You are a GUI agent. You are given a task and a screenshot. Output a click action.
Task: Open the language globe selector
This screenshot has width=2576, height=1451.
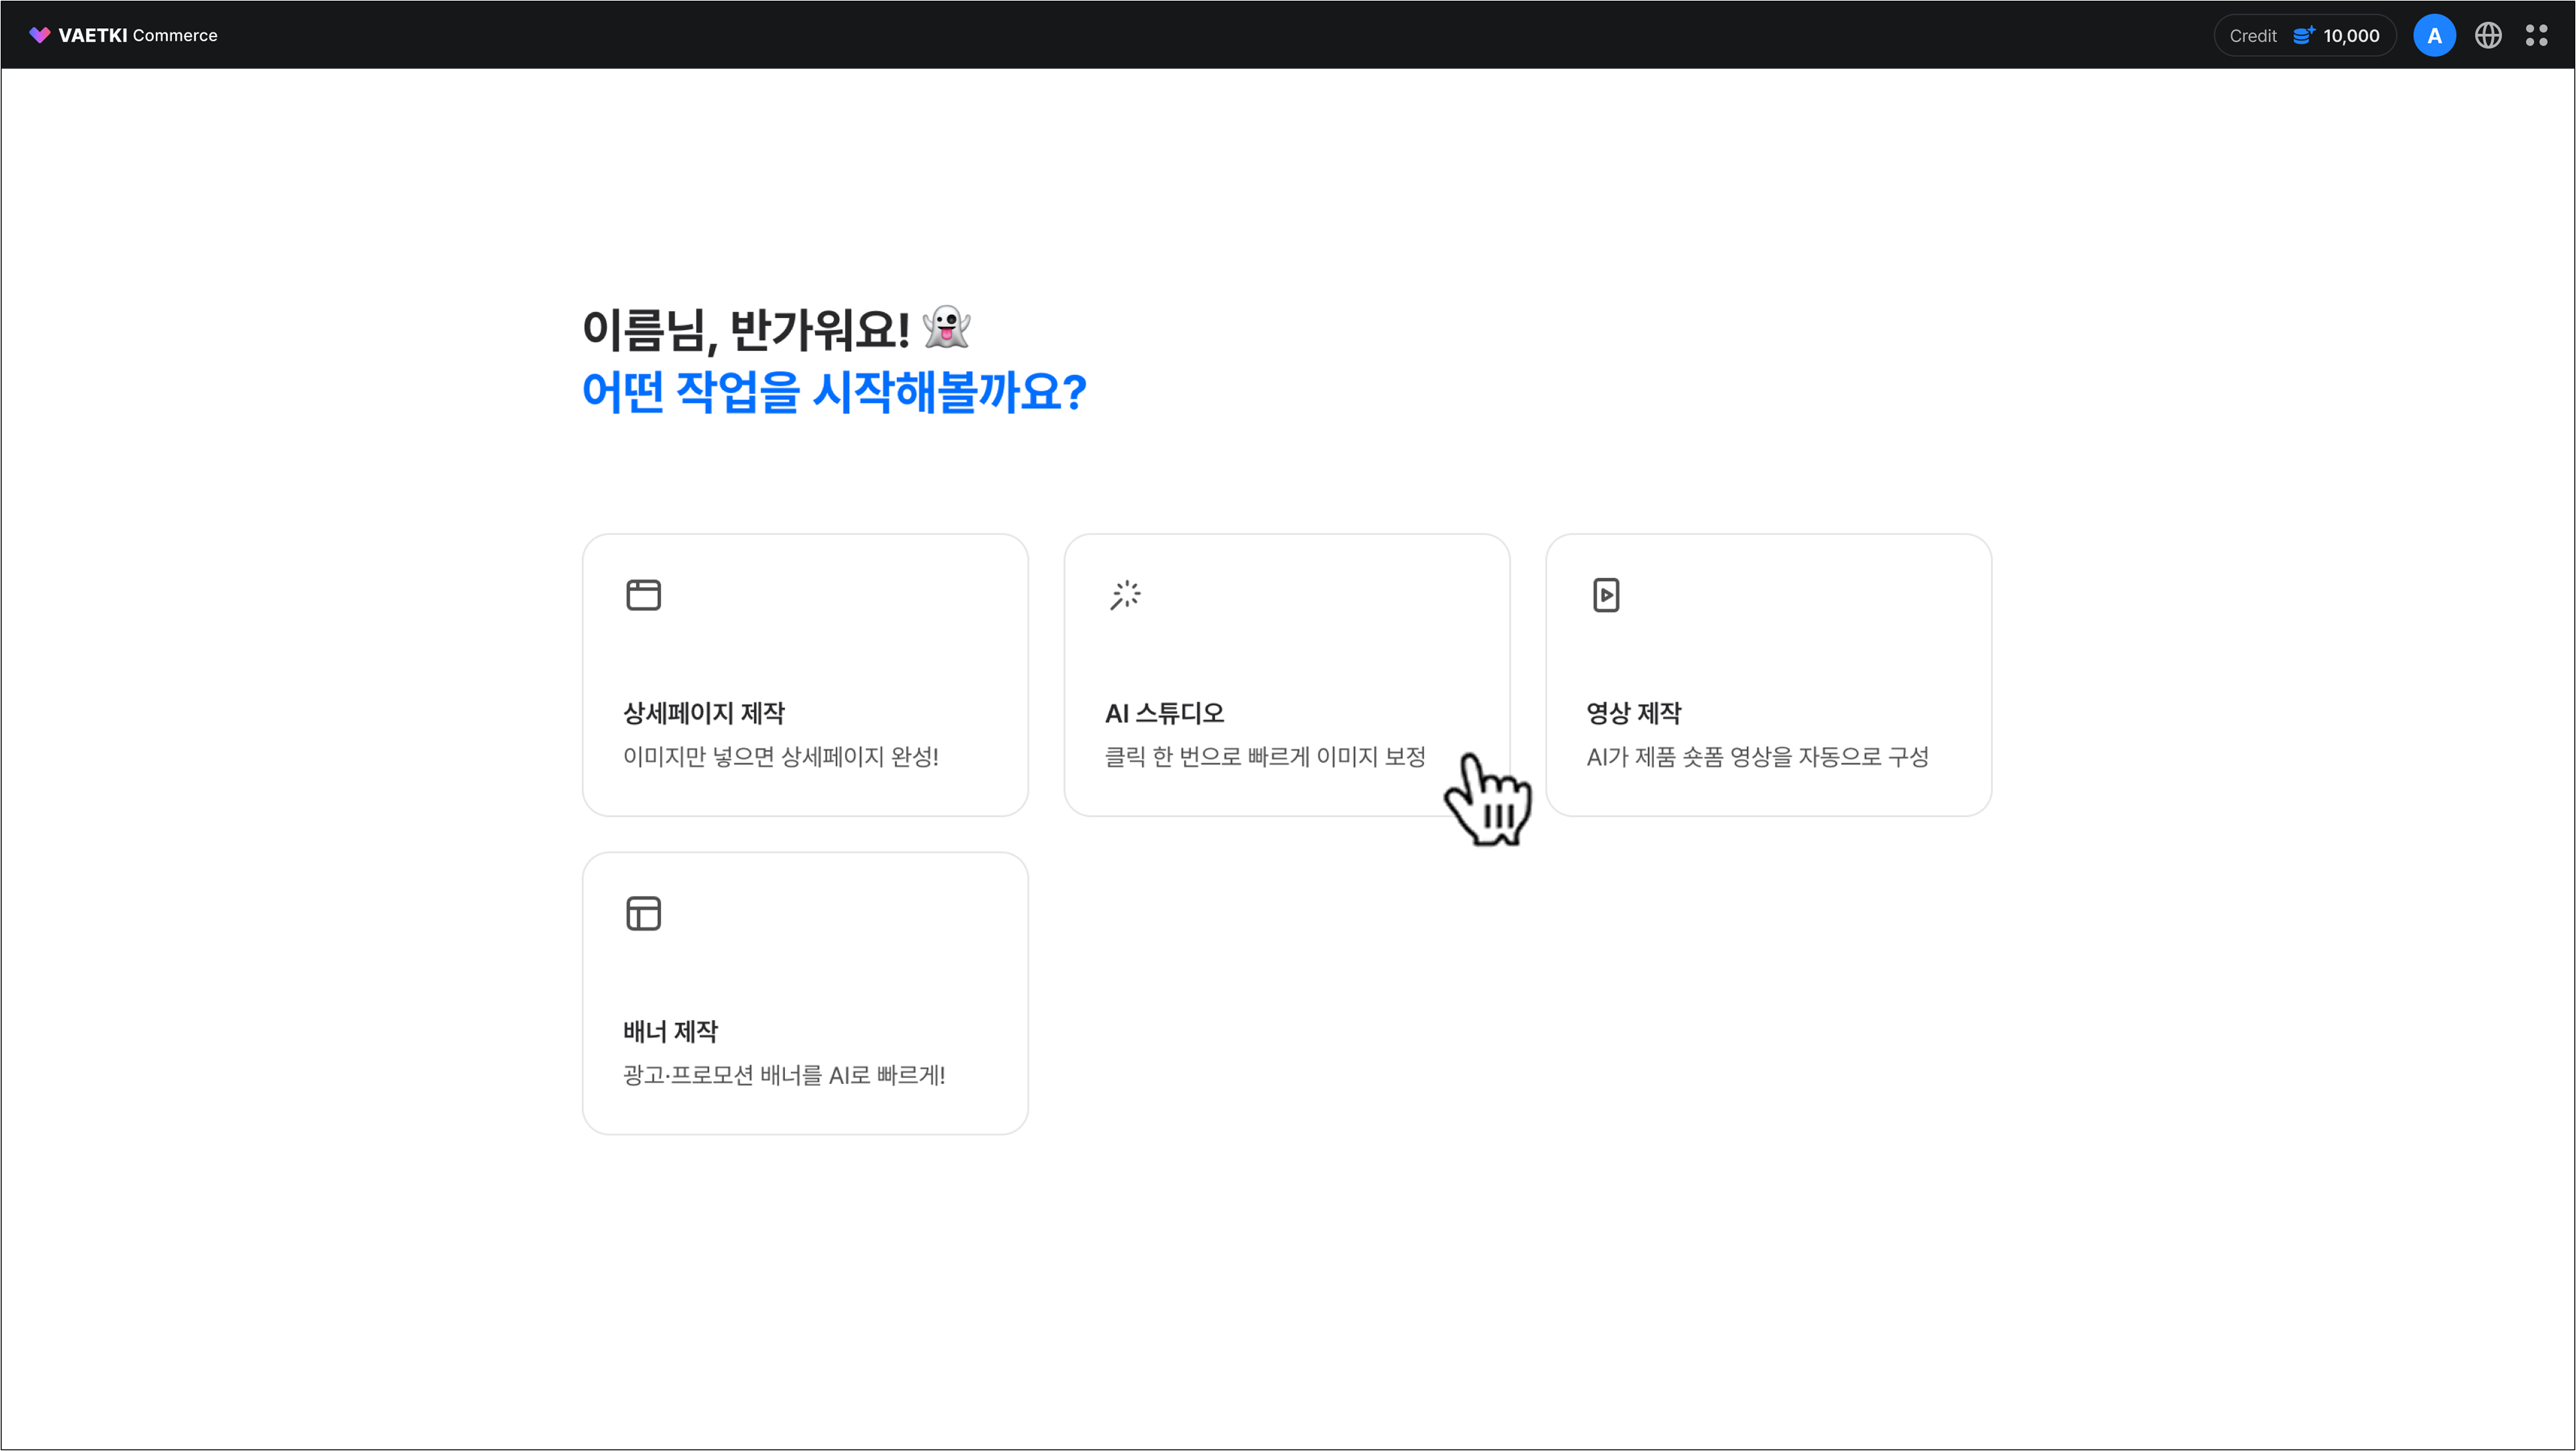click(x=2488, y=35)
